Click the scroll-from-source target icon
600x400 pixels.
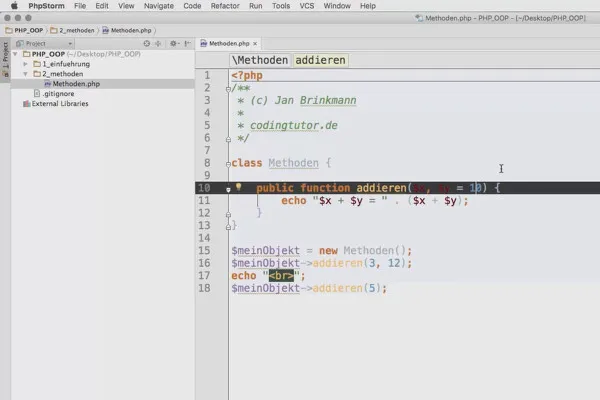coord(147,43)
